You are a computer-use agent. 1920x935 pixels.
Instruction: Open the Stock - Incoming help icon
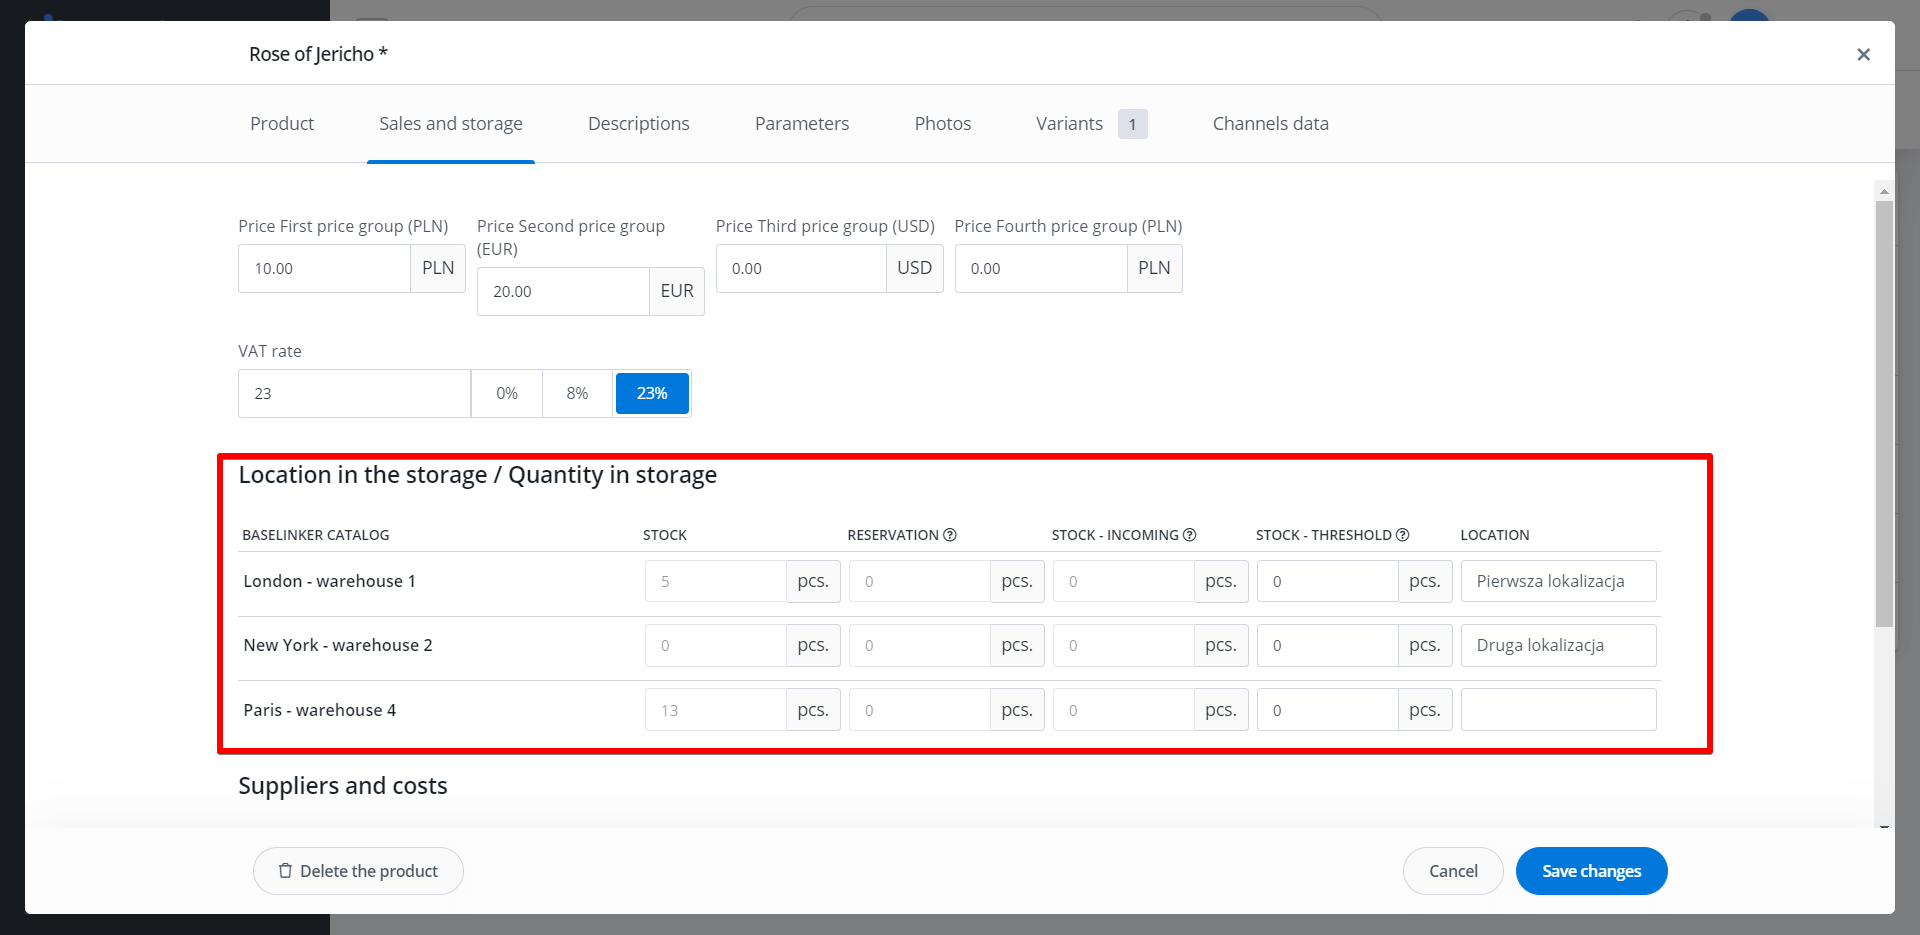click(1189, 535)
